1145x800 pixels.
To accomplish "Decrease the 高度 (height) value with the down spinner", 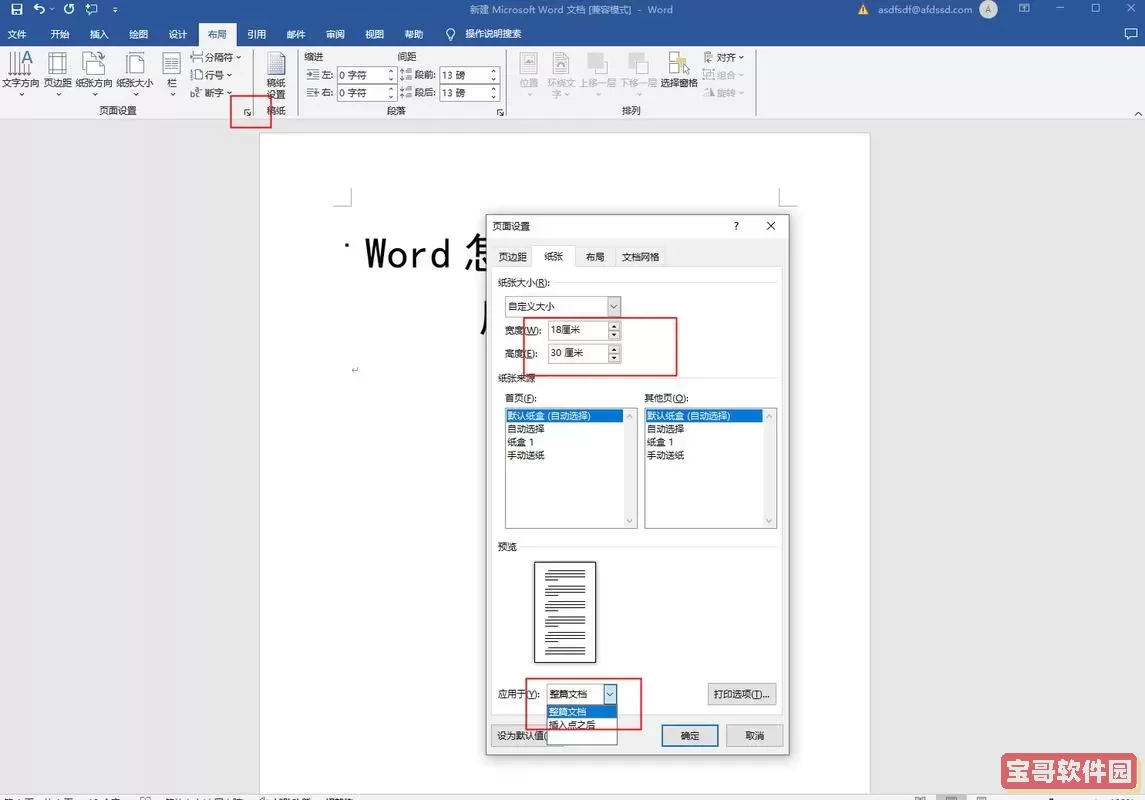I will click(614, 358).
